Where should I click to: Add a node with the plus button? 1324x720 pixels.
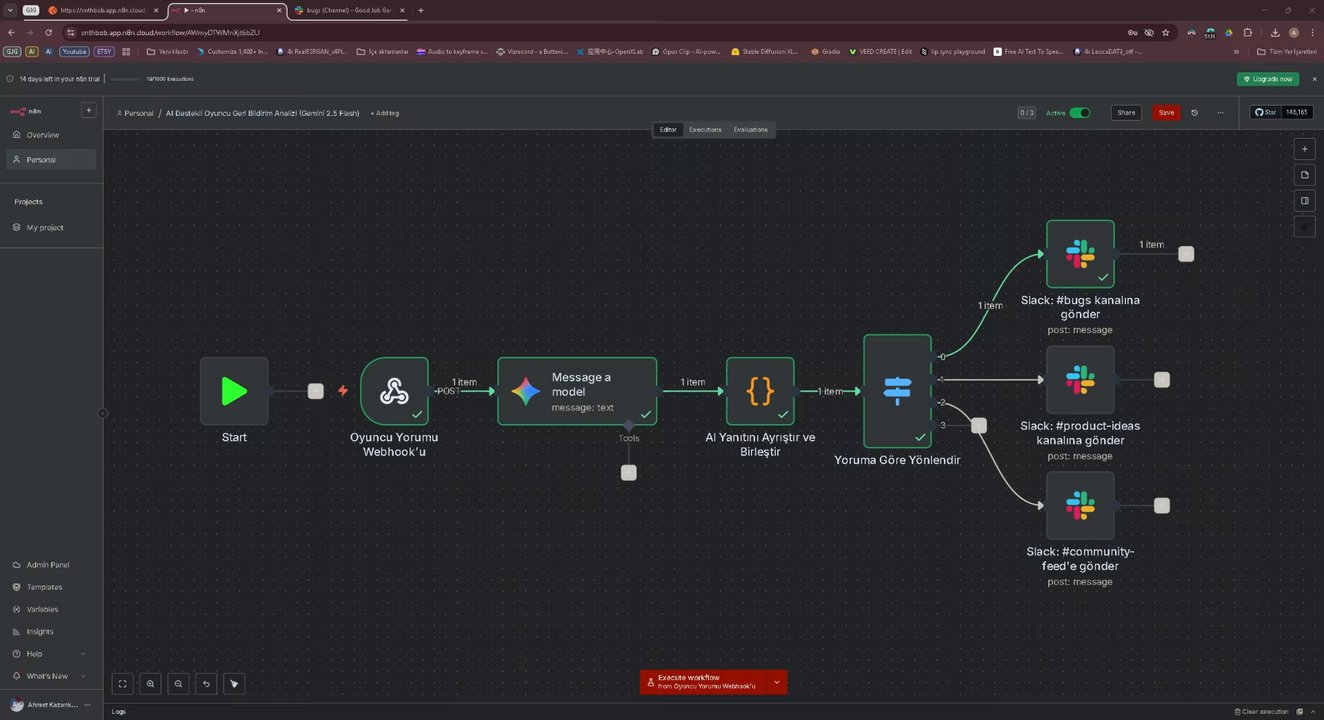click(1304, 149)
